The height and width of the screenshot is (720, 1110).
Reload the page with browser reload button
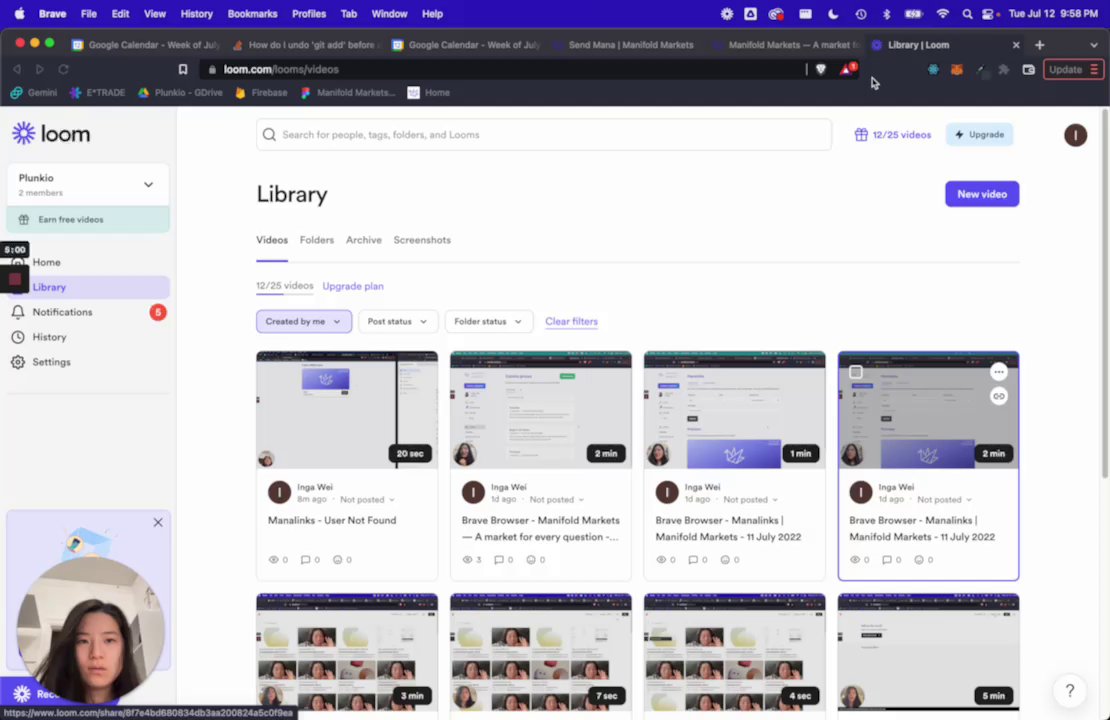(63, 69)
